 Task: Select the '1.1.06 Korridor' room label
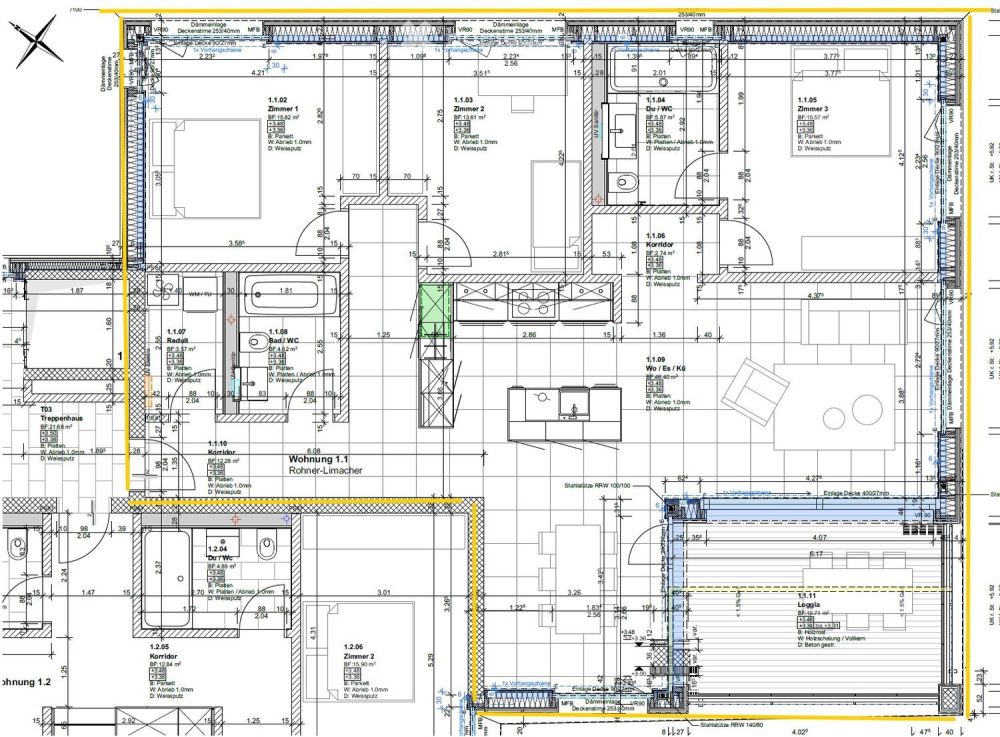[x=659, y=240]
